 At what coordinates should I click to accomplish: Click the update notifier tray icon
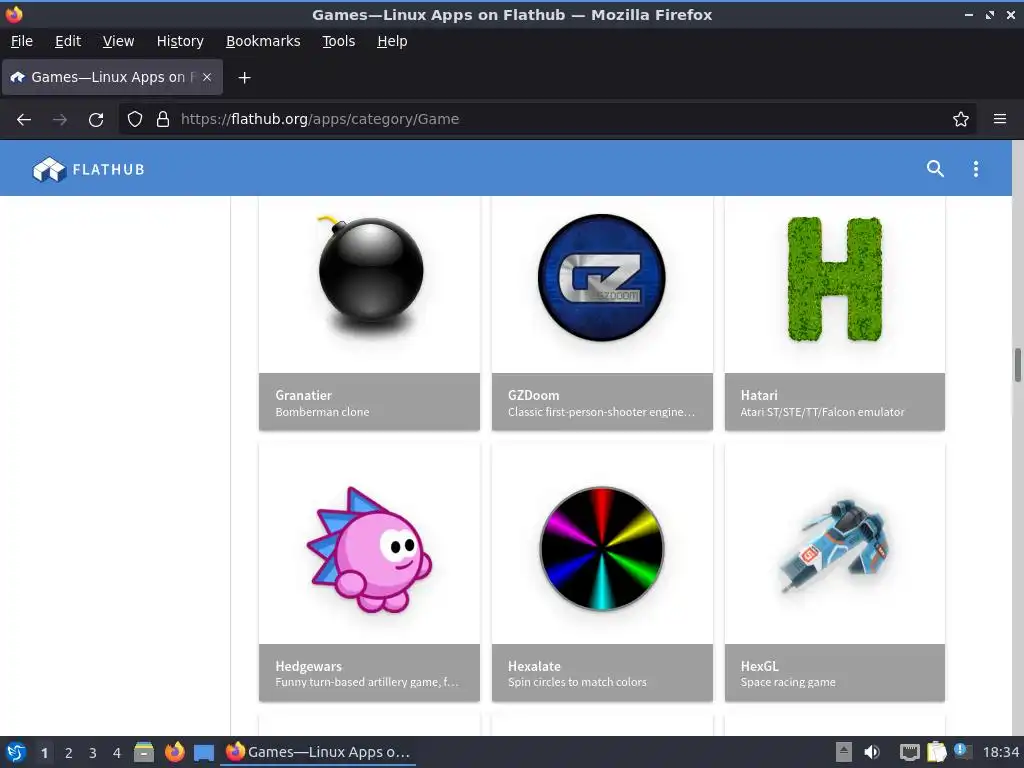[963, 751]
